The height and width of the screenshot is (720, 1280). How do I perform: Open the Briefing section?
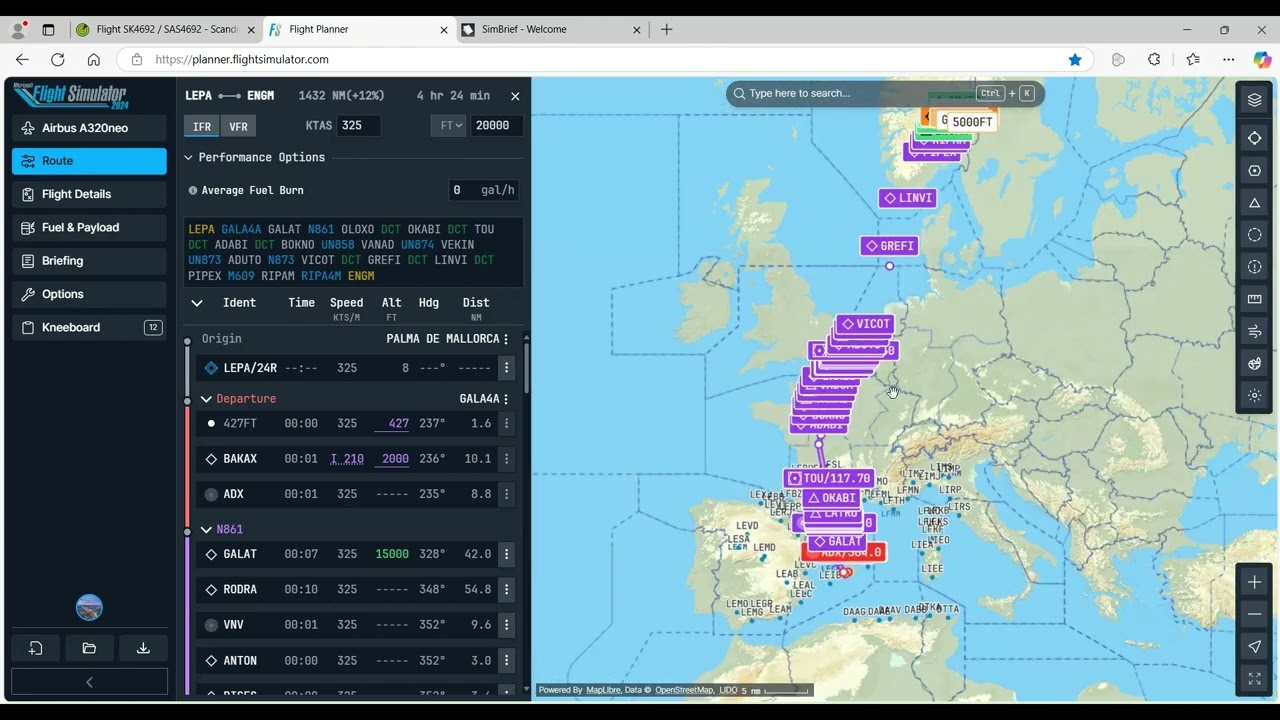(89, 261)
